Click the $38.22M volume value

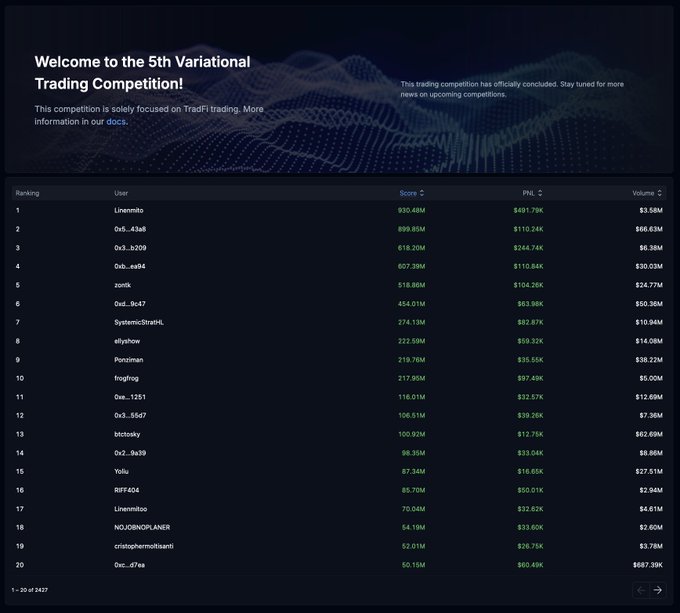pos(649,360)
